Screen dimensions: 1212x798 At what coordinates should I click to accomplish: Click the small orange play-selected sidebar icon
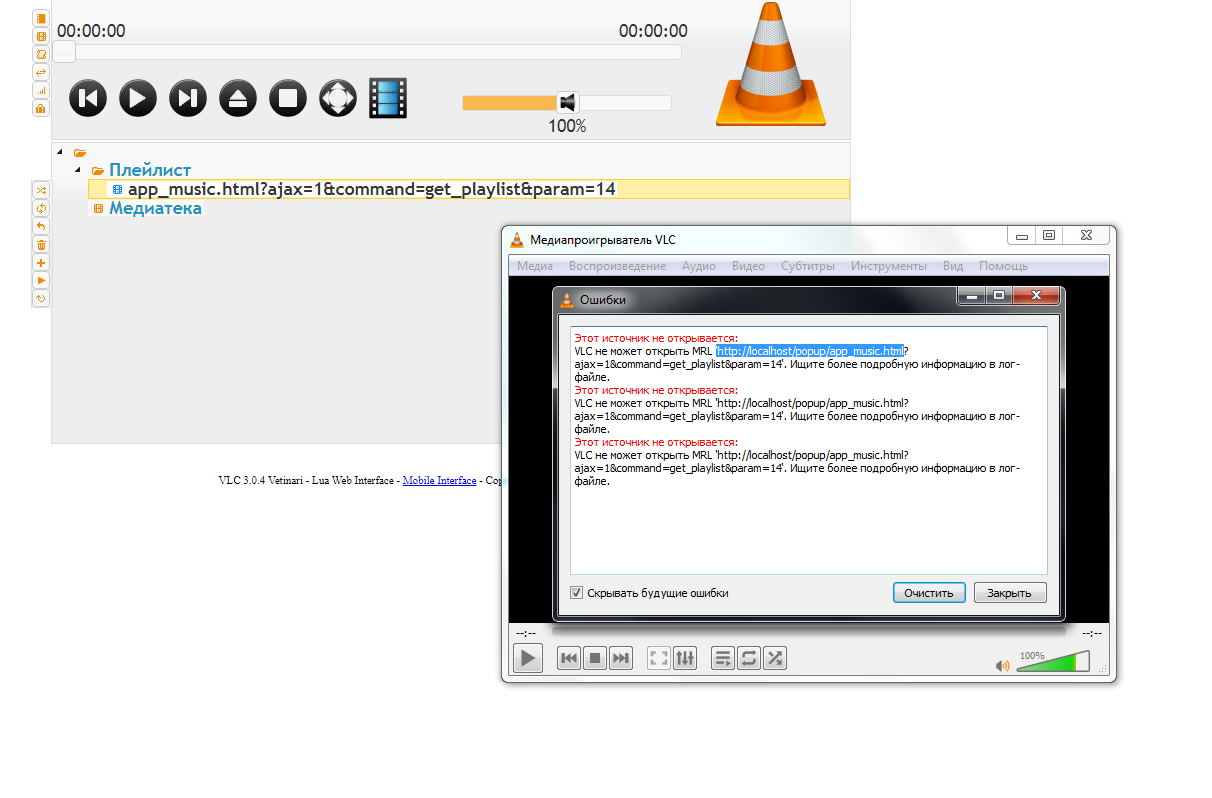41,280
